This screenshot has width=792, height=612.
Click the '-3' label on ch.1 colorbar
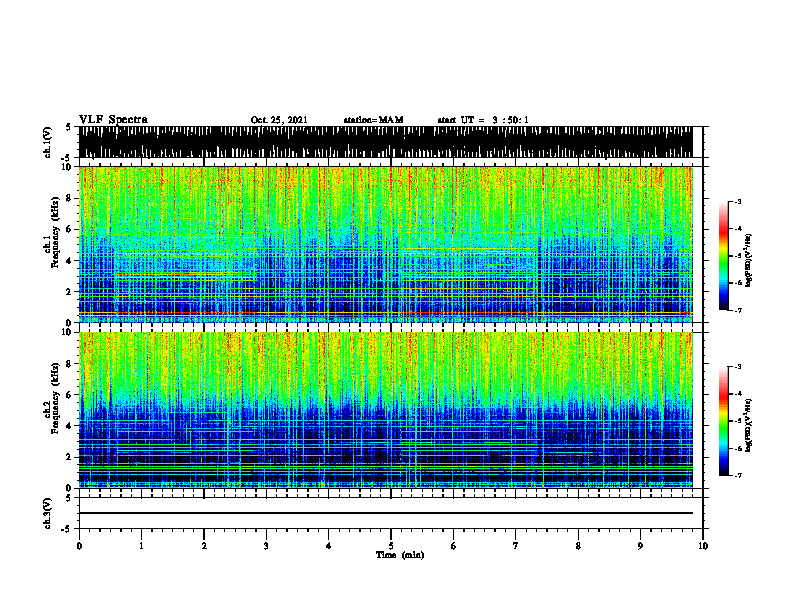coord(738,201)
